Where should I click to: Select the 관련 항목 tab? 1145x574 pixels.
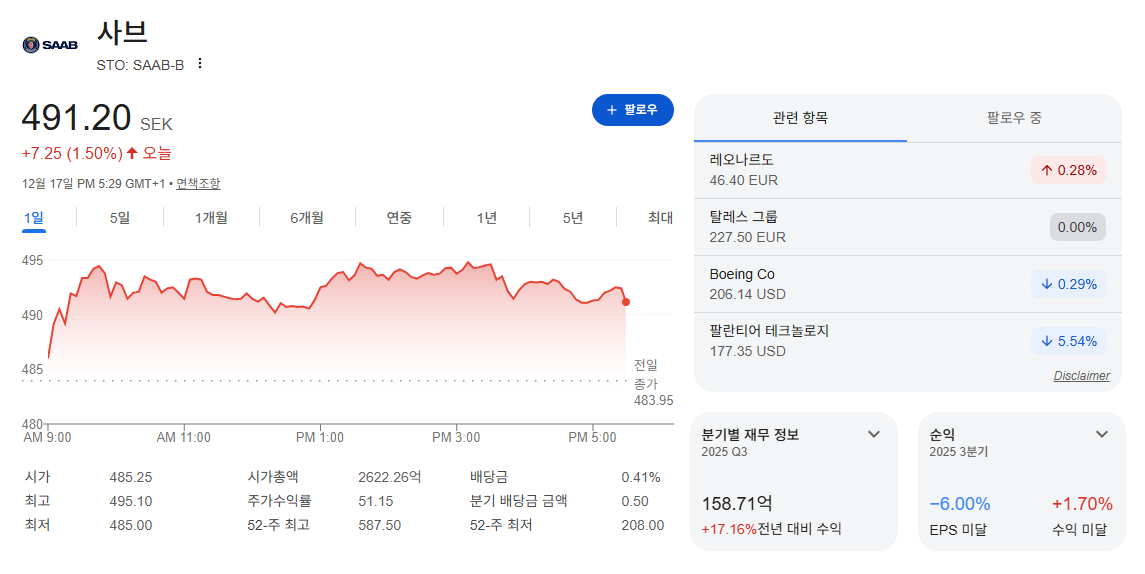[x=800, y=118]
